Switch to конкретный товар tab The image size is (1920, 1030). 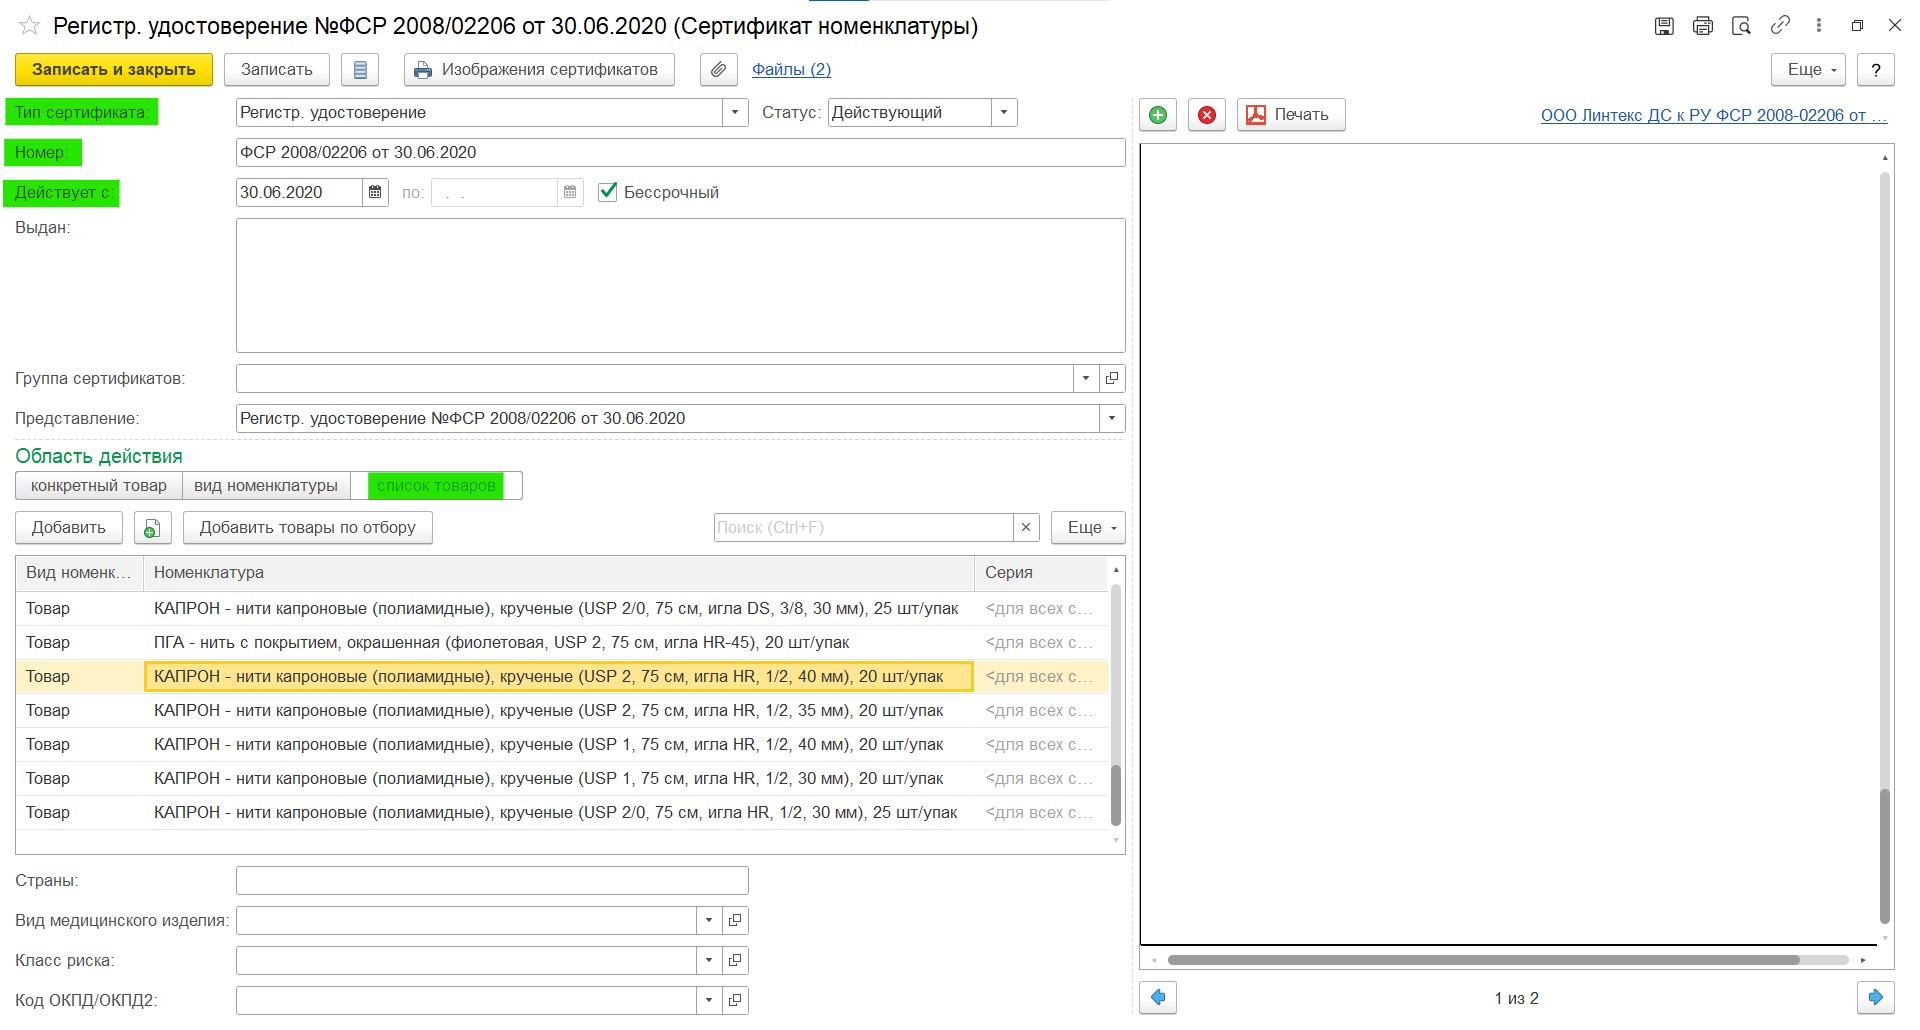pos(98,486)
